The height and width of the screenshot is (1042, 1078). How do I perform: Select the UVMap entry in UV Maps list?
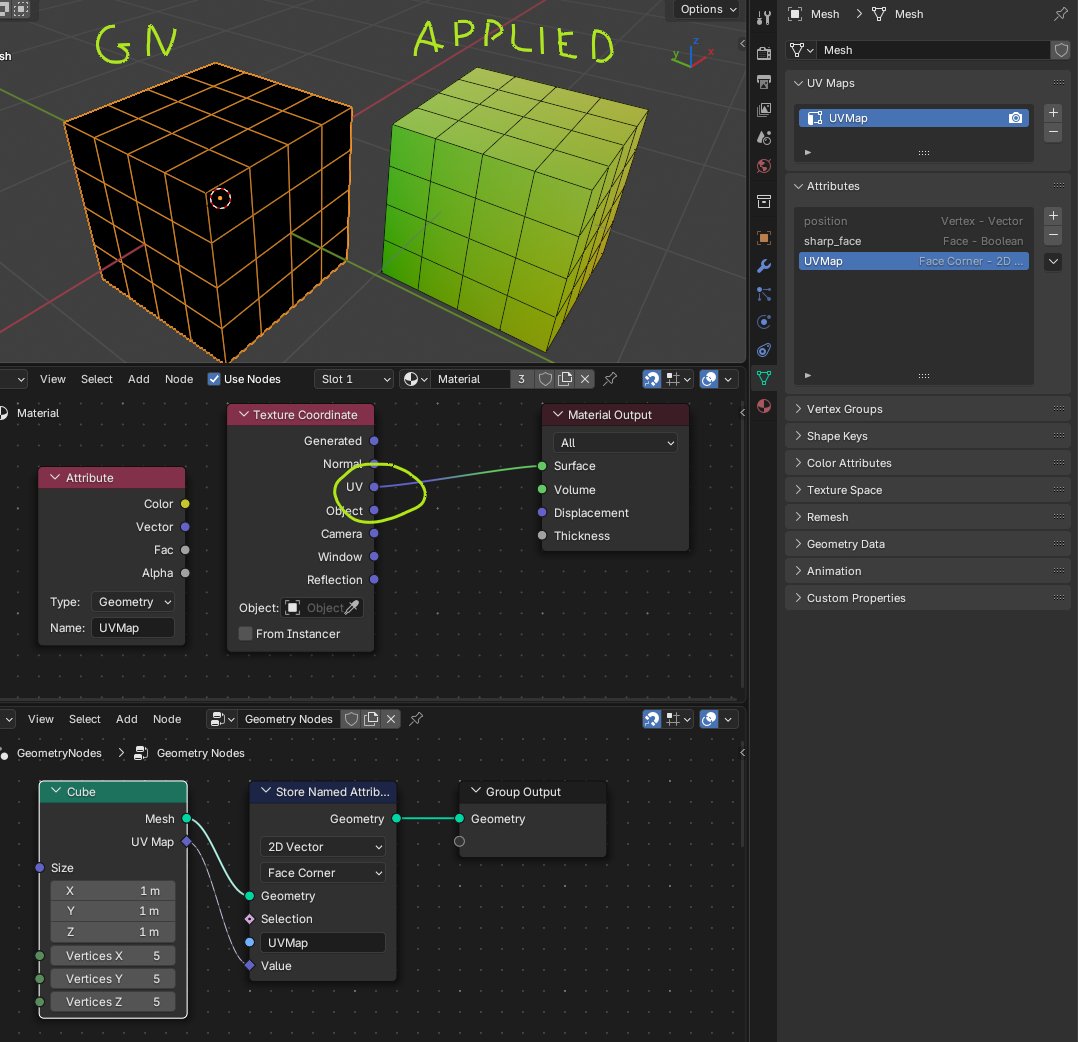(914, 118)
